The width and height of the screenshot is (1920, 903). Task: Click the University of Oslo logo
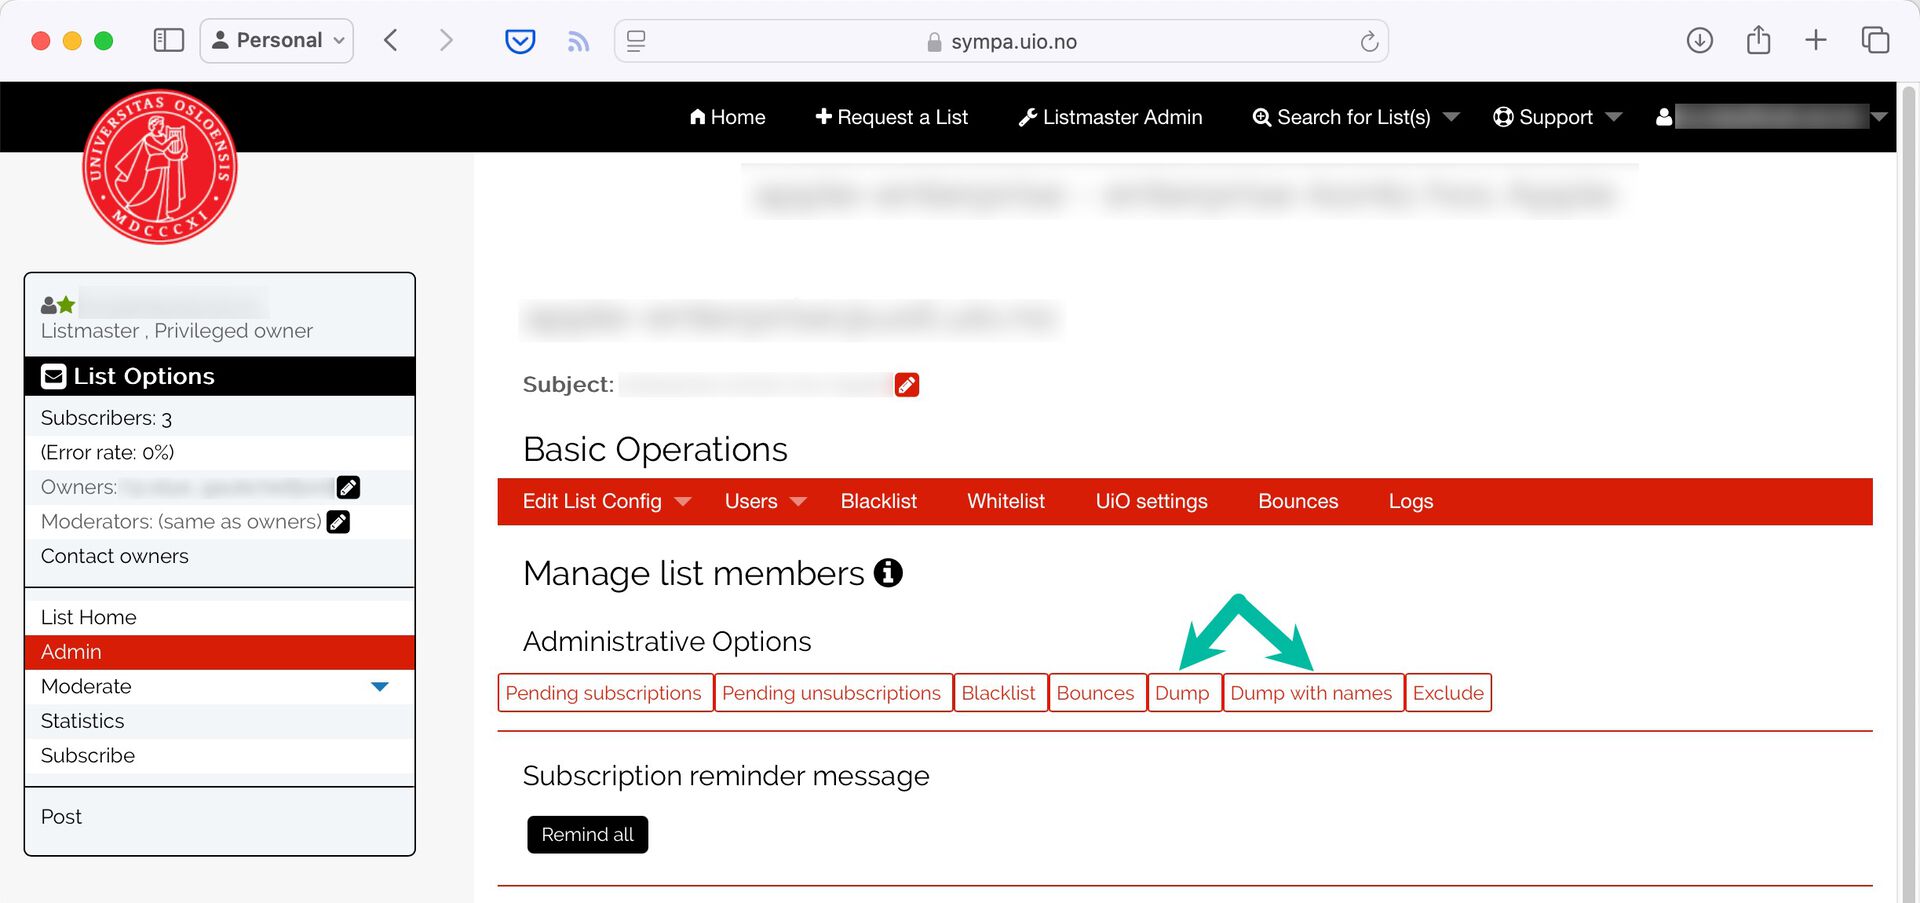pyautogui.click(x=160, y=167)
